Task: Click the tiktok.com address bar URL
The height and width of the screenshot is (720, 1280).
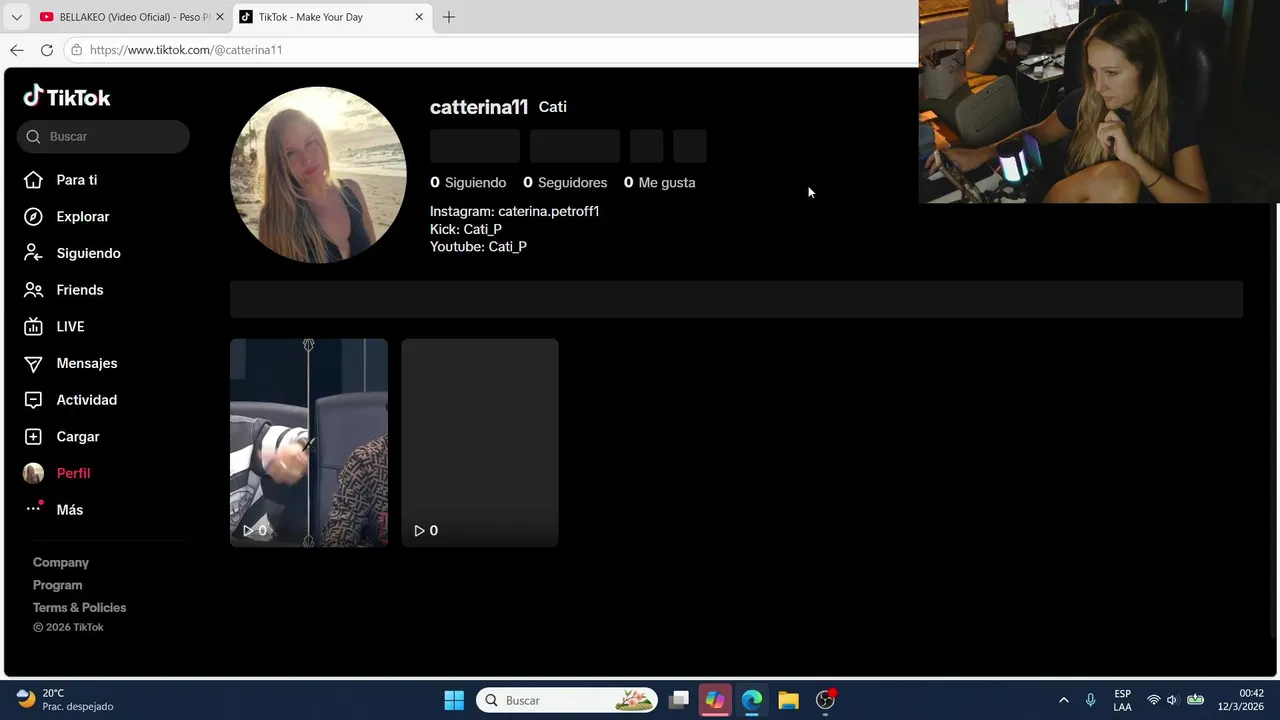Action: pyautogui.click(x=186, y=50)
